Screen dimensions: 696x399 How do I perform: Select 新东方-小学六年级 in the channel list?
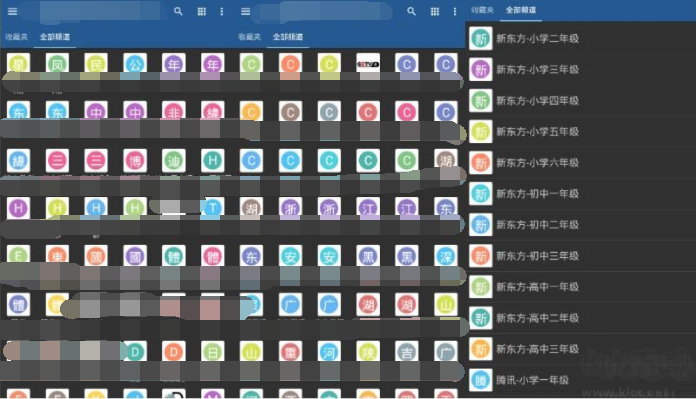pyautogui.click(x=581, y=162)
